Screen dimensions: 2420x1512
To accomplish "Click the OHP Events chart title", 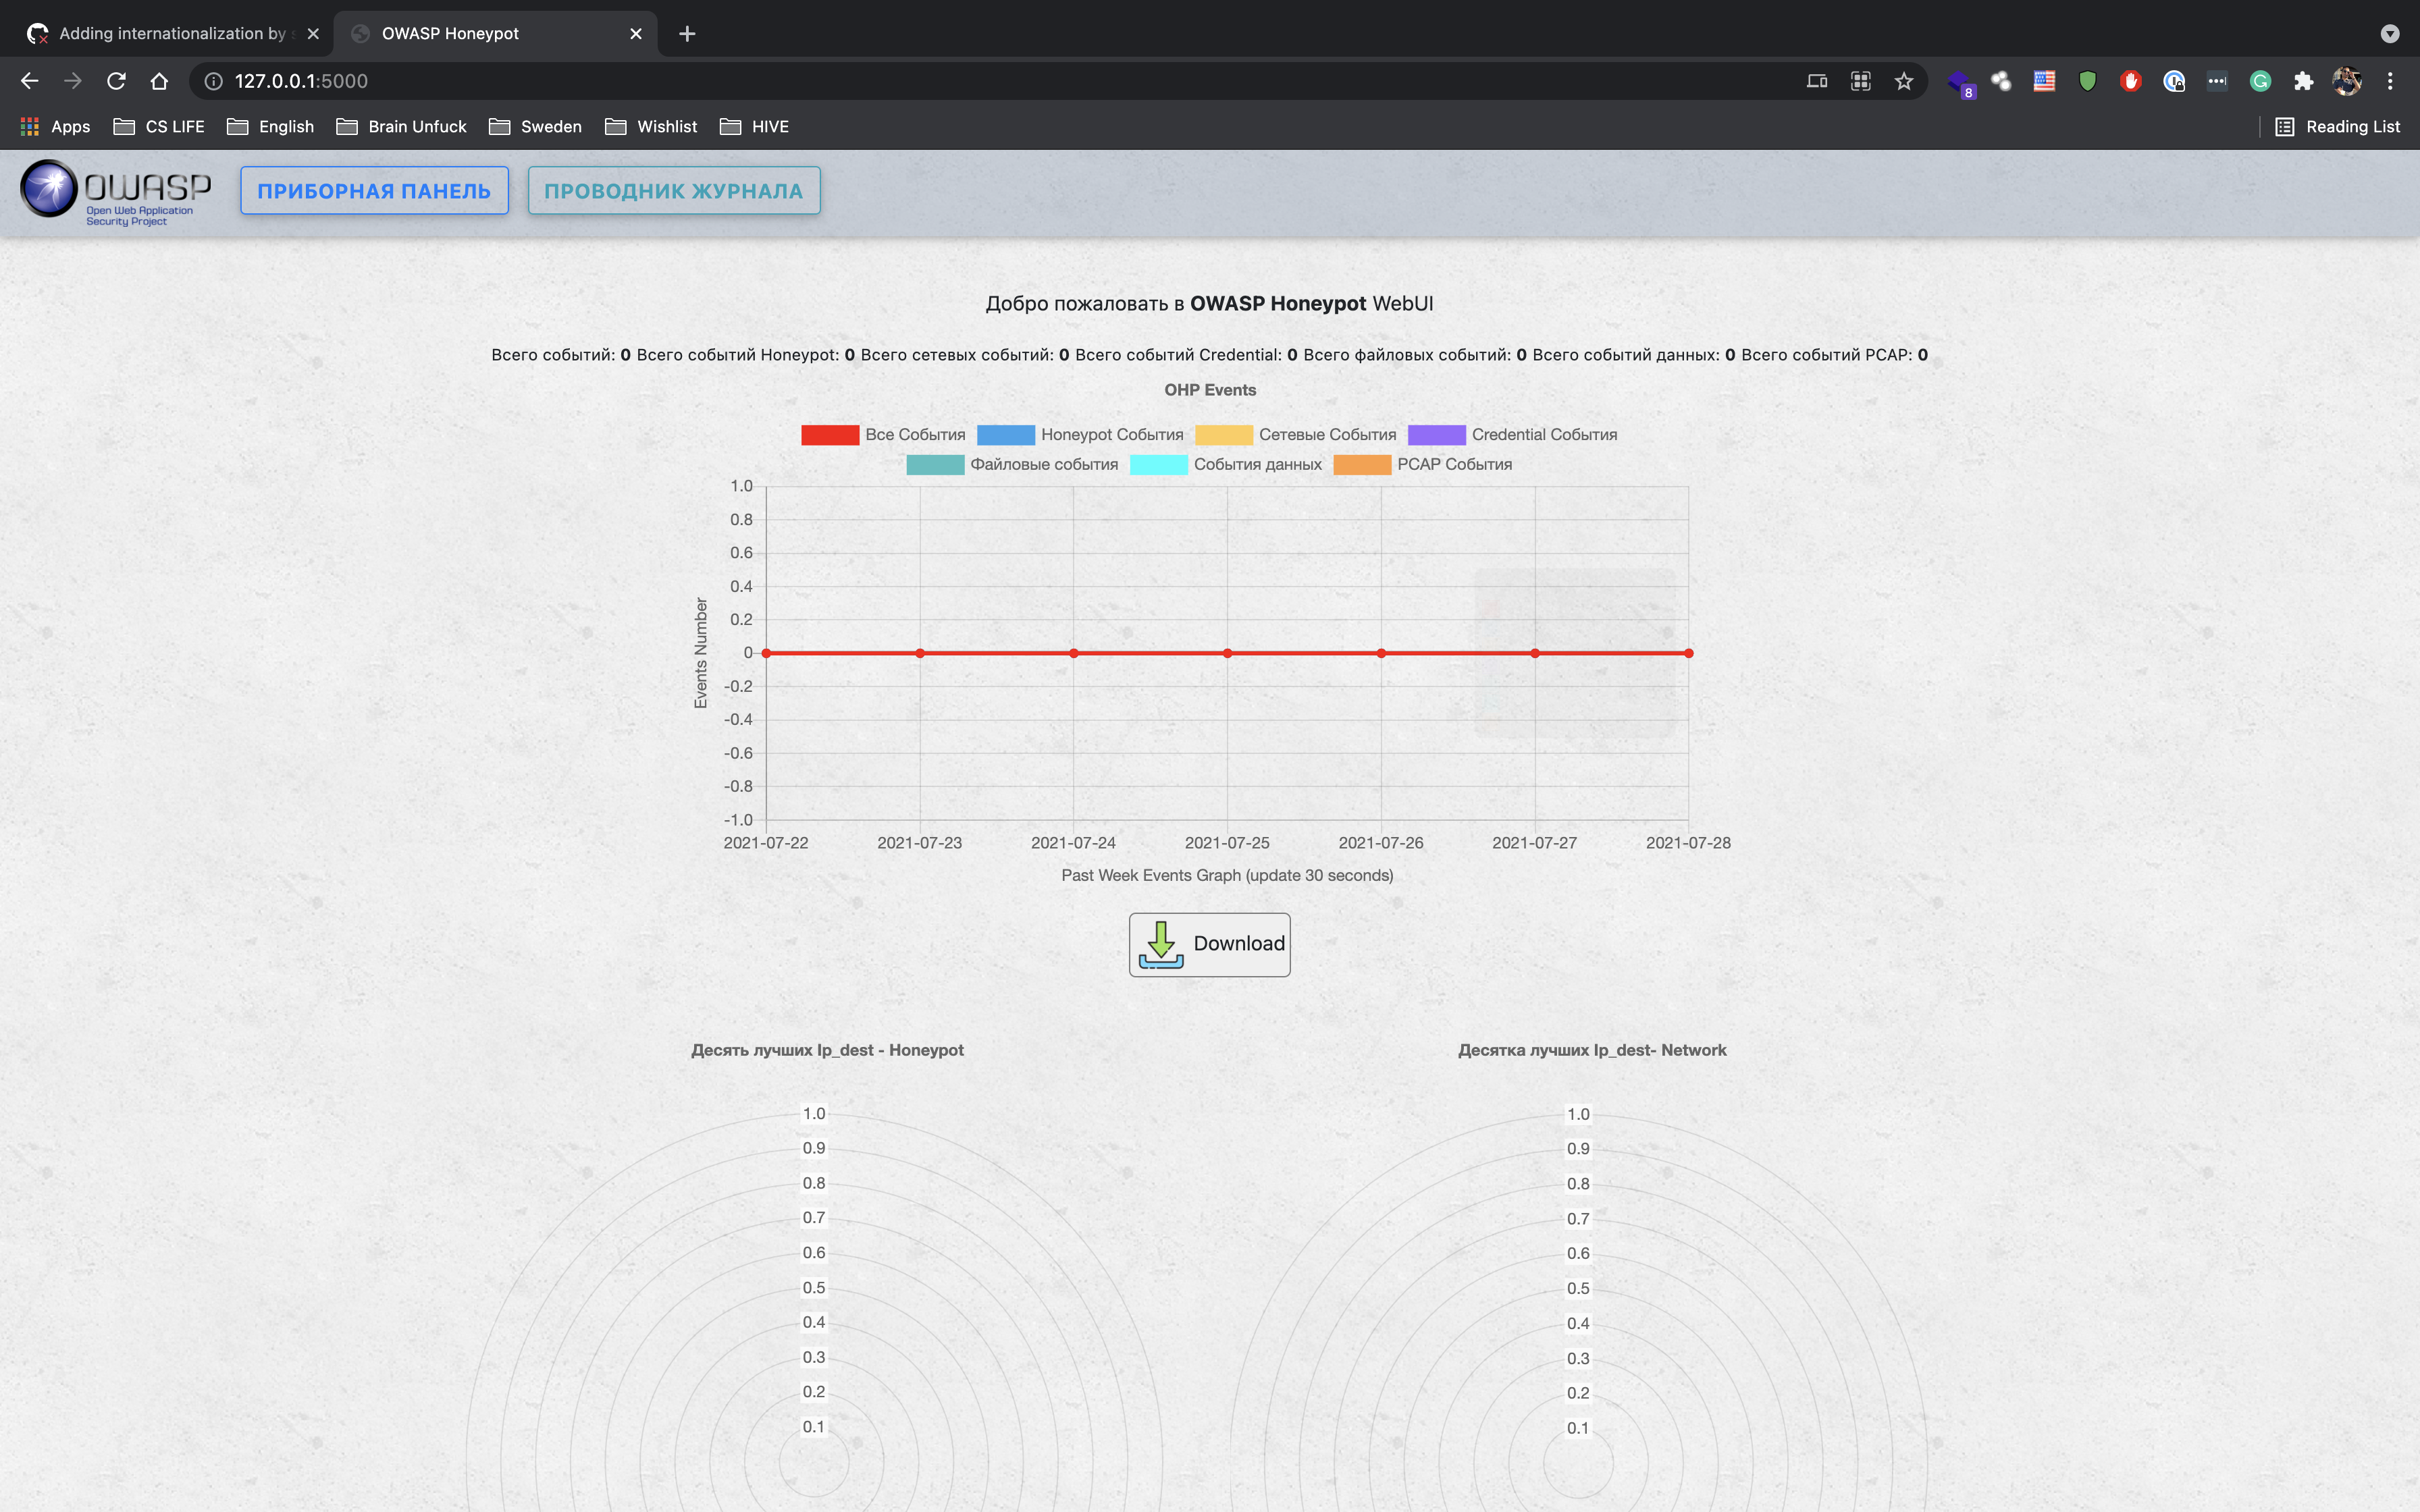I will 1210,390.
